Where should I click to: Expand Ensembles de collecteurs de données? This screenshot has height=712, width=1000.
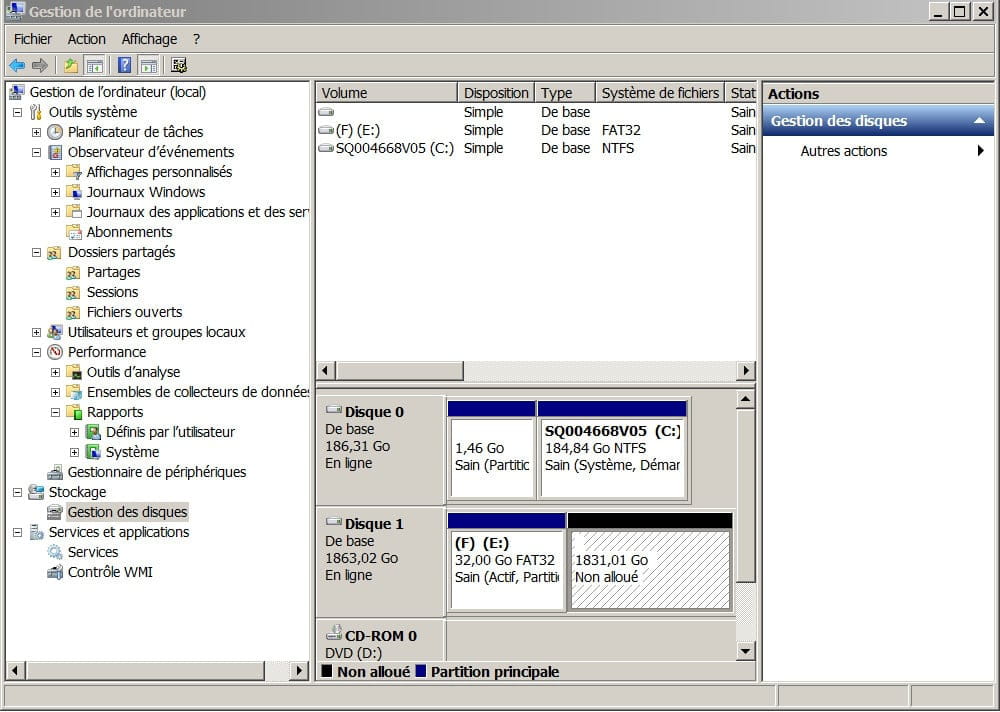pyautogui.click(x=55, y=392)
